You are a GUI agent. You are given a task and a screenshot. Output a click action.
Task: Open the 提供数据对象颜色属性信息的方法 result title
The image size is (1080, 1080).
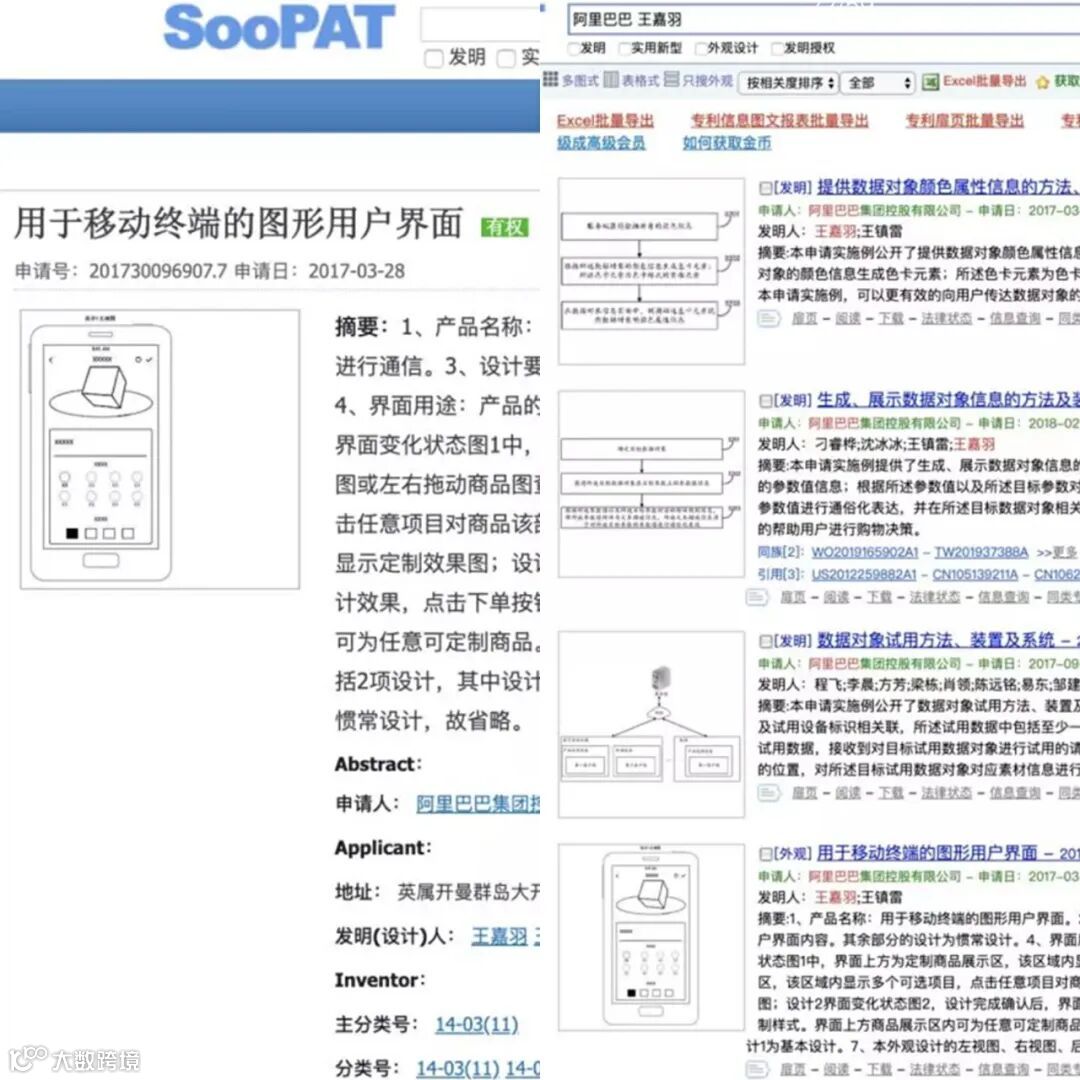948,187
